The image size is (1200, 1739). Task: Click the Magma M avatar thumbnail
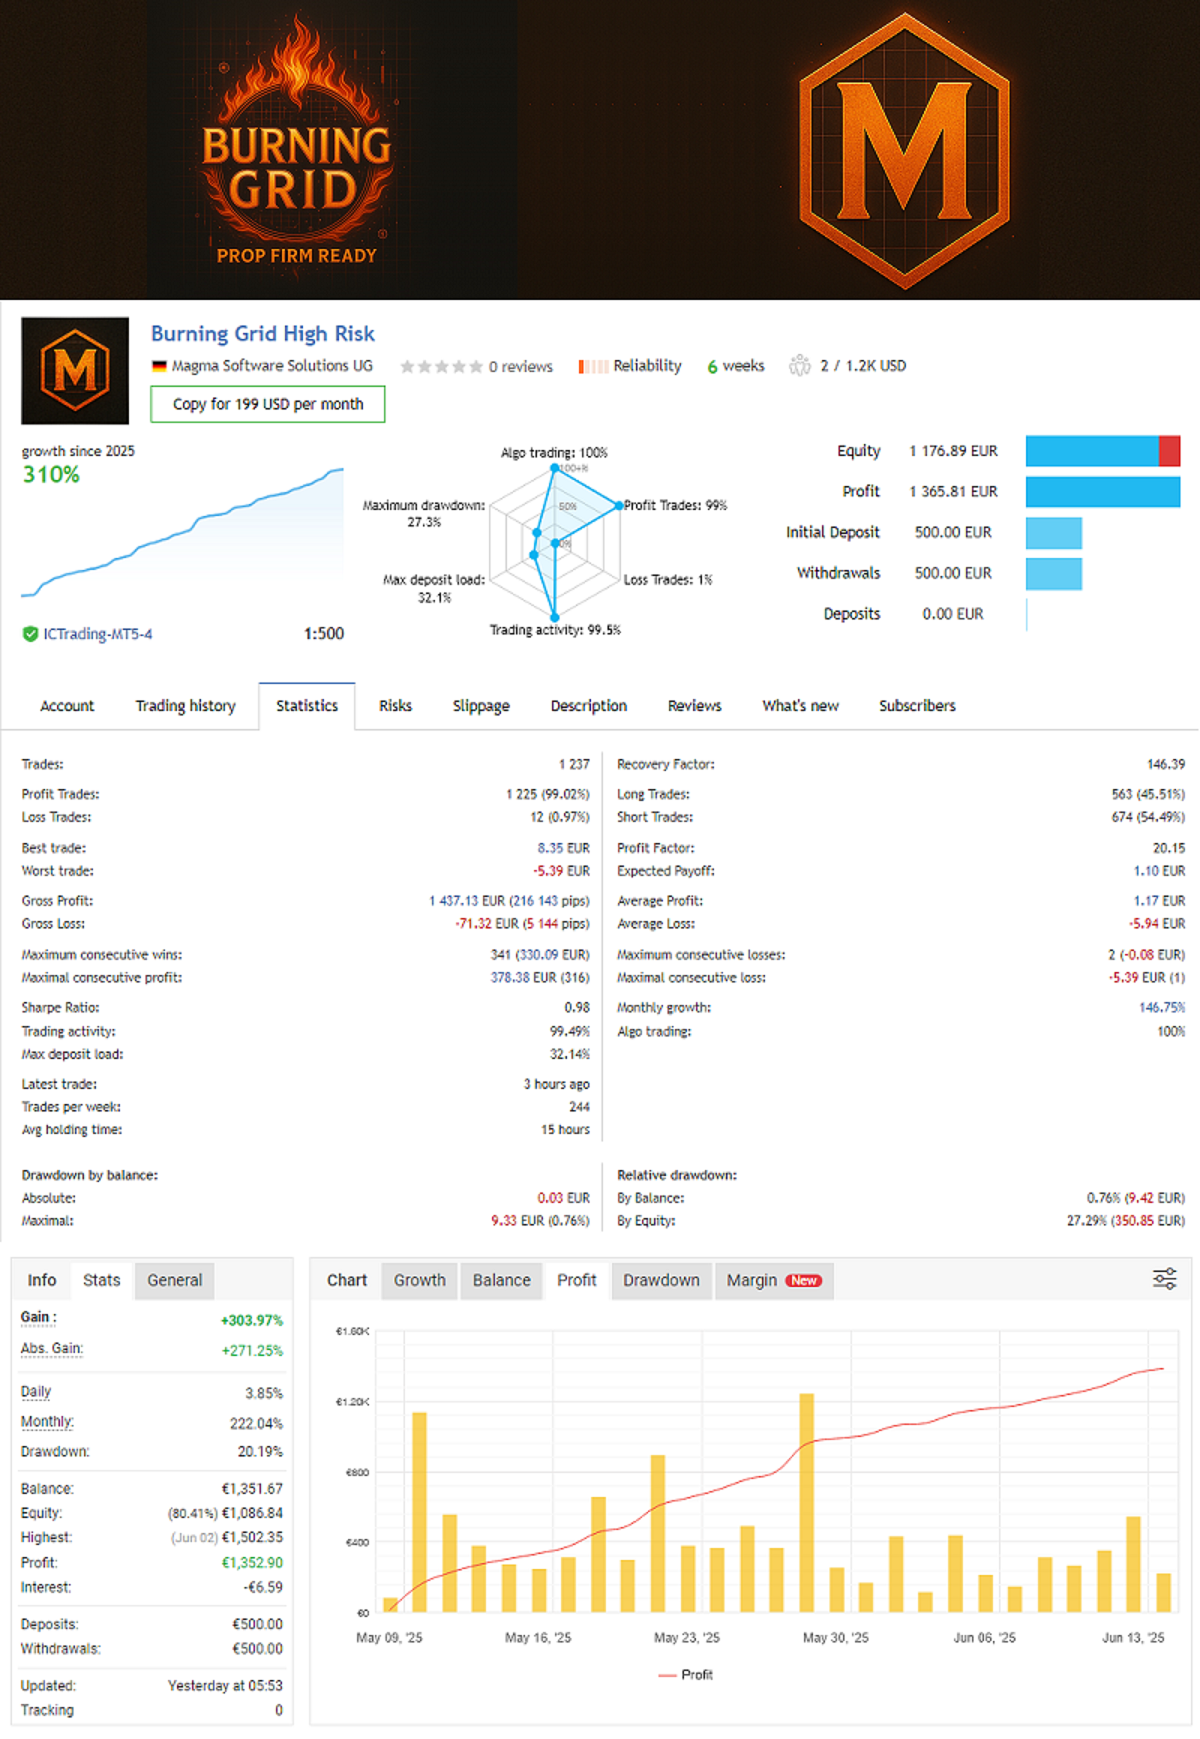tap(75, 371)
